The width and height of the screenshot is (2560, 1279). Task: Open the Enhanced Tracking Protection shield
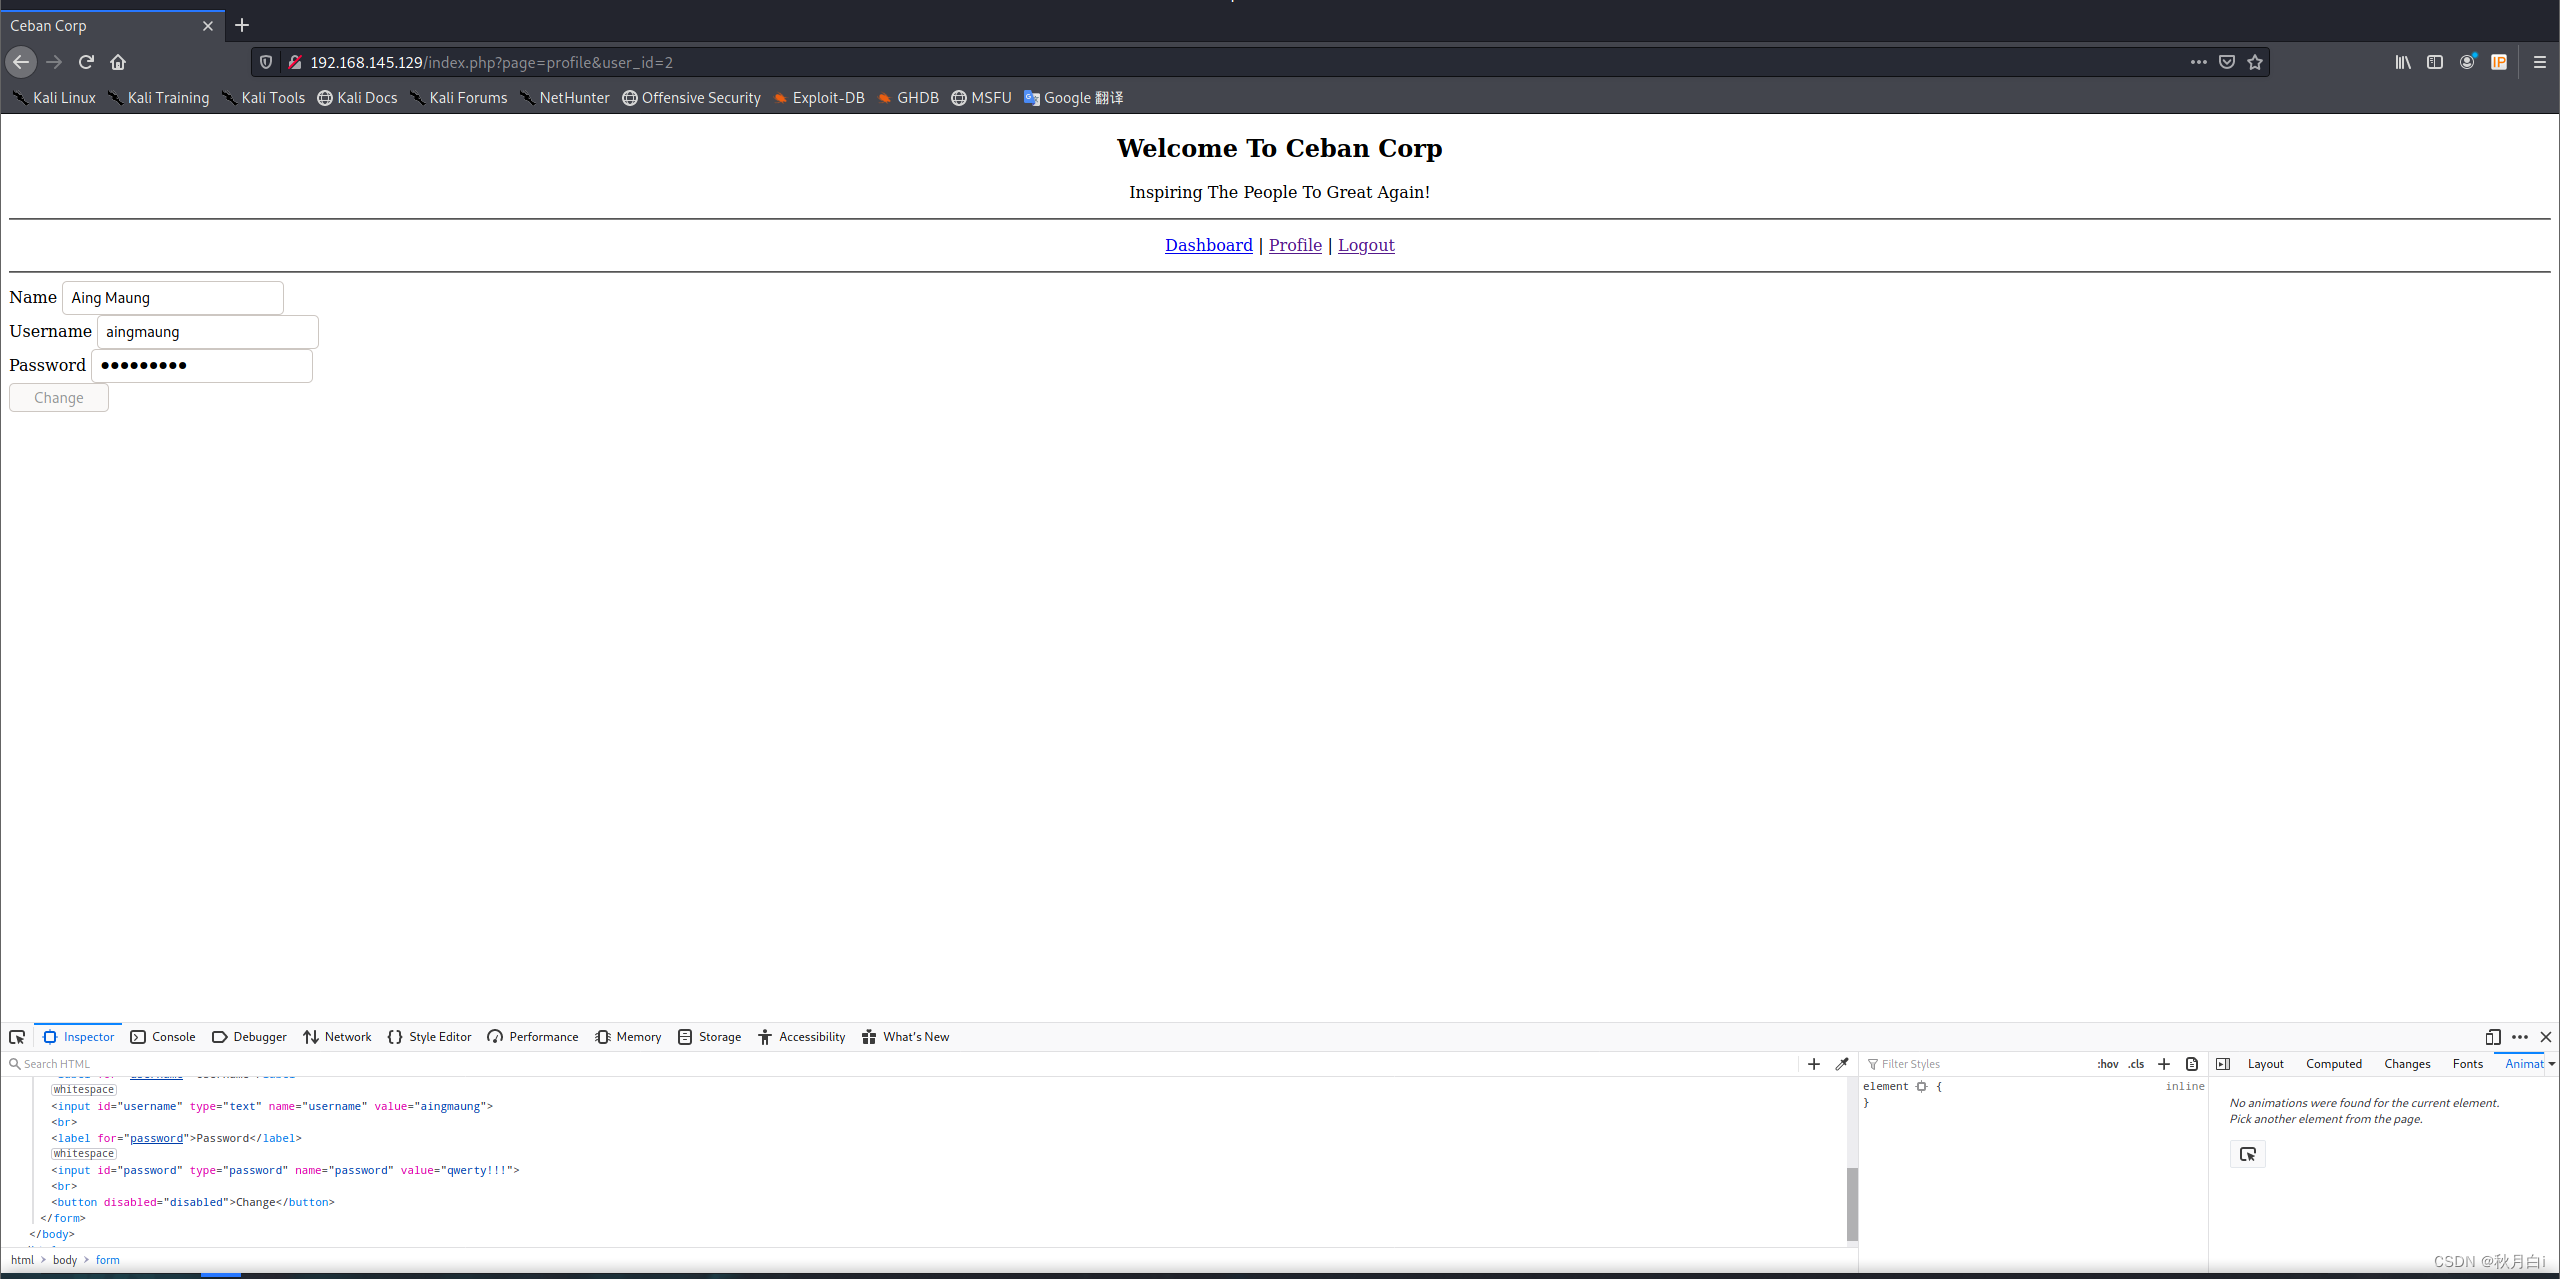(264, 61)
